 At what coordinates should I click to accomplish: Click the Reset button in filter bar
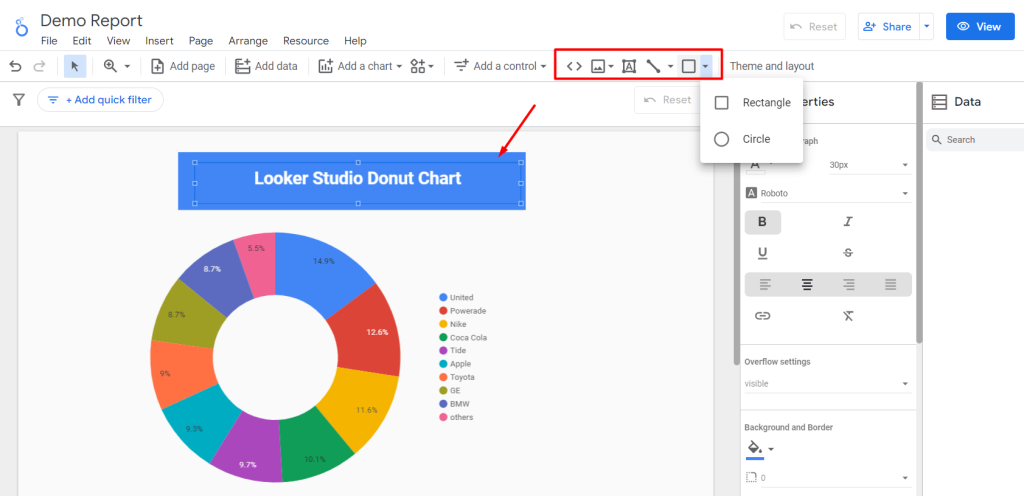coord(667,100)
